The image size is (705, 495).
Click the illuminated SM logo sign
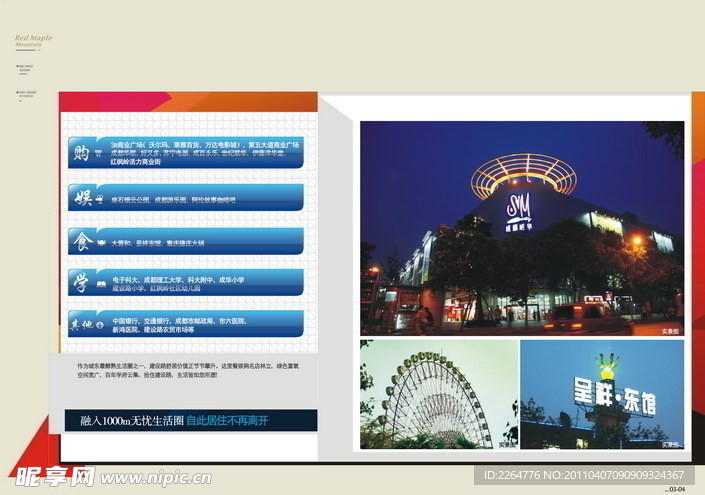(518, 210)
